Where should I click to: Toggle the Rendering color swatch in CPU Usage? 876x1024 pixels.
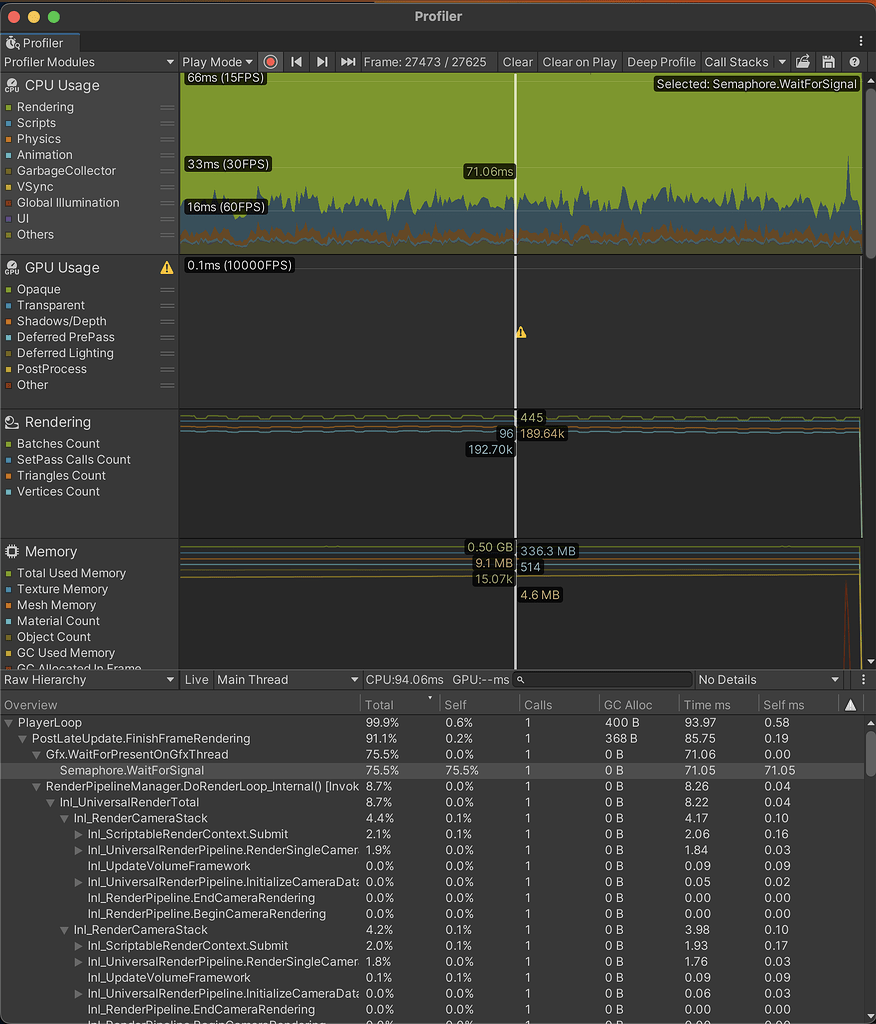click(9, 107)
